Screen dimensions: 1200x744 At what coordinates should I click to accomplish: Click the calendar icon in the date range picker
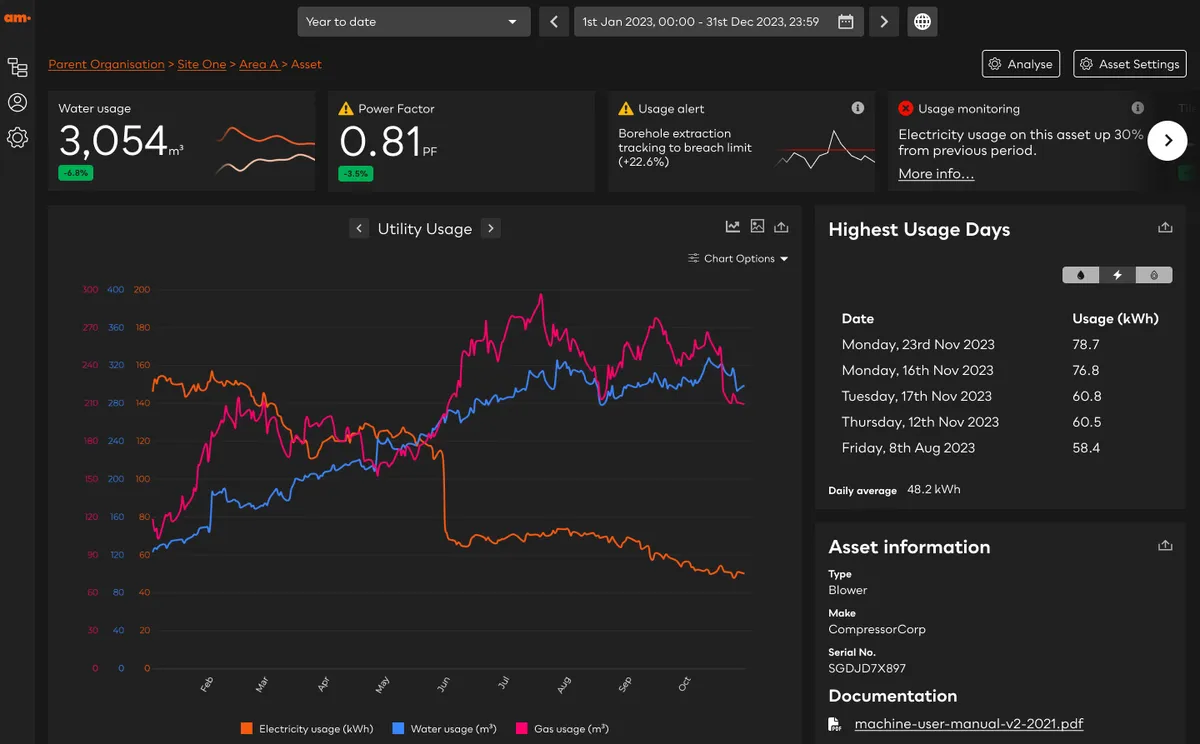point(845,21)
